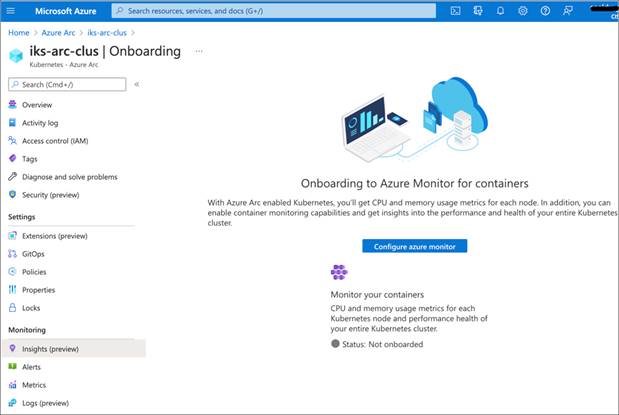Click the Access control (IAM) icon
619x415 pixels.
pos(13,141)
